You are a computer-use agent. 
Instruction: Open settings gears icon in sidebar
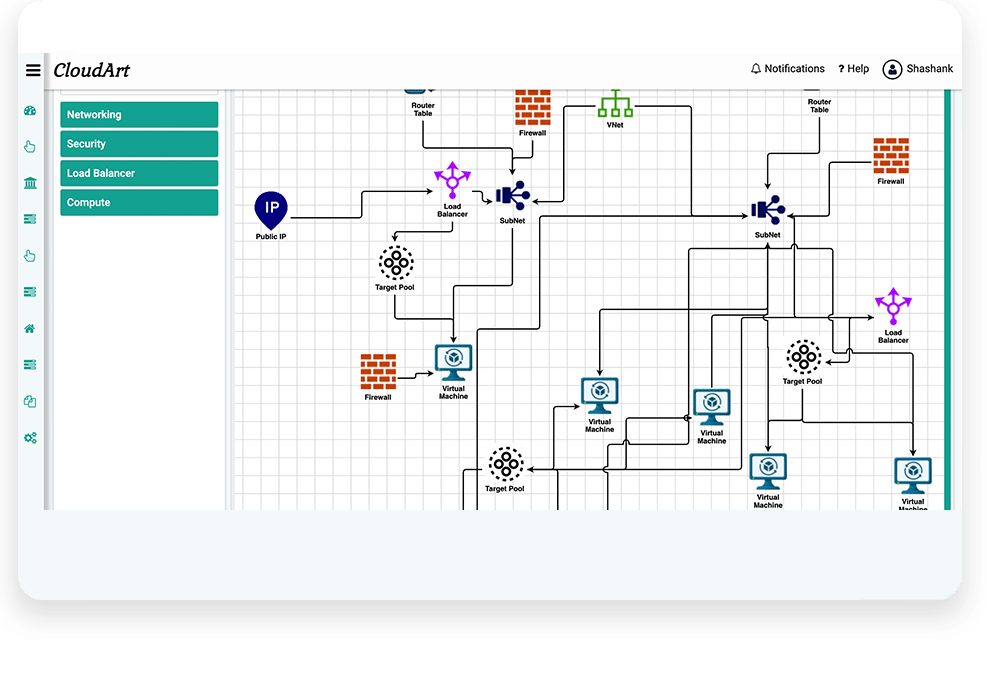pyautogui.click(x=30, y=438)
